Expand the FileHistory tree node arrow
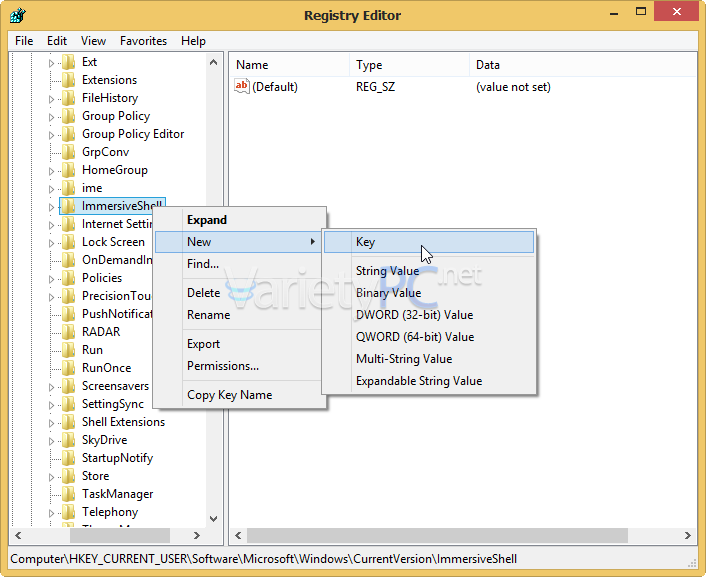Viewport: 706px width, 577px height. (51, 100)
